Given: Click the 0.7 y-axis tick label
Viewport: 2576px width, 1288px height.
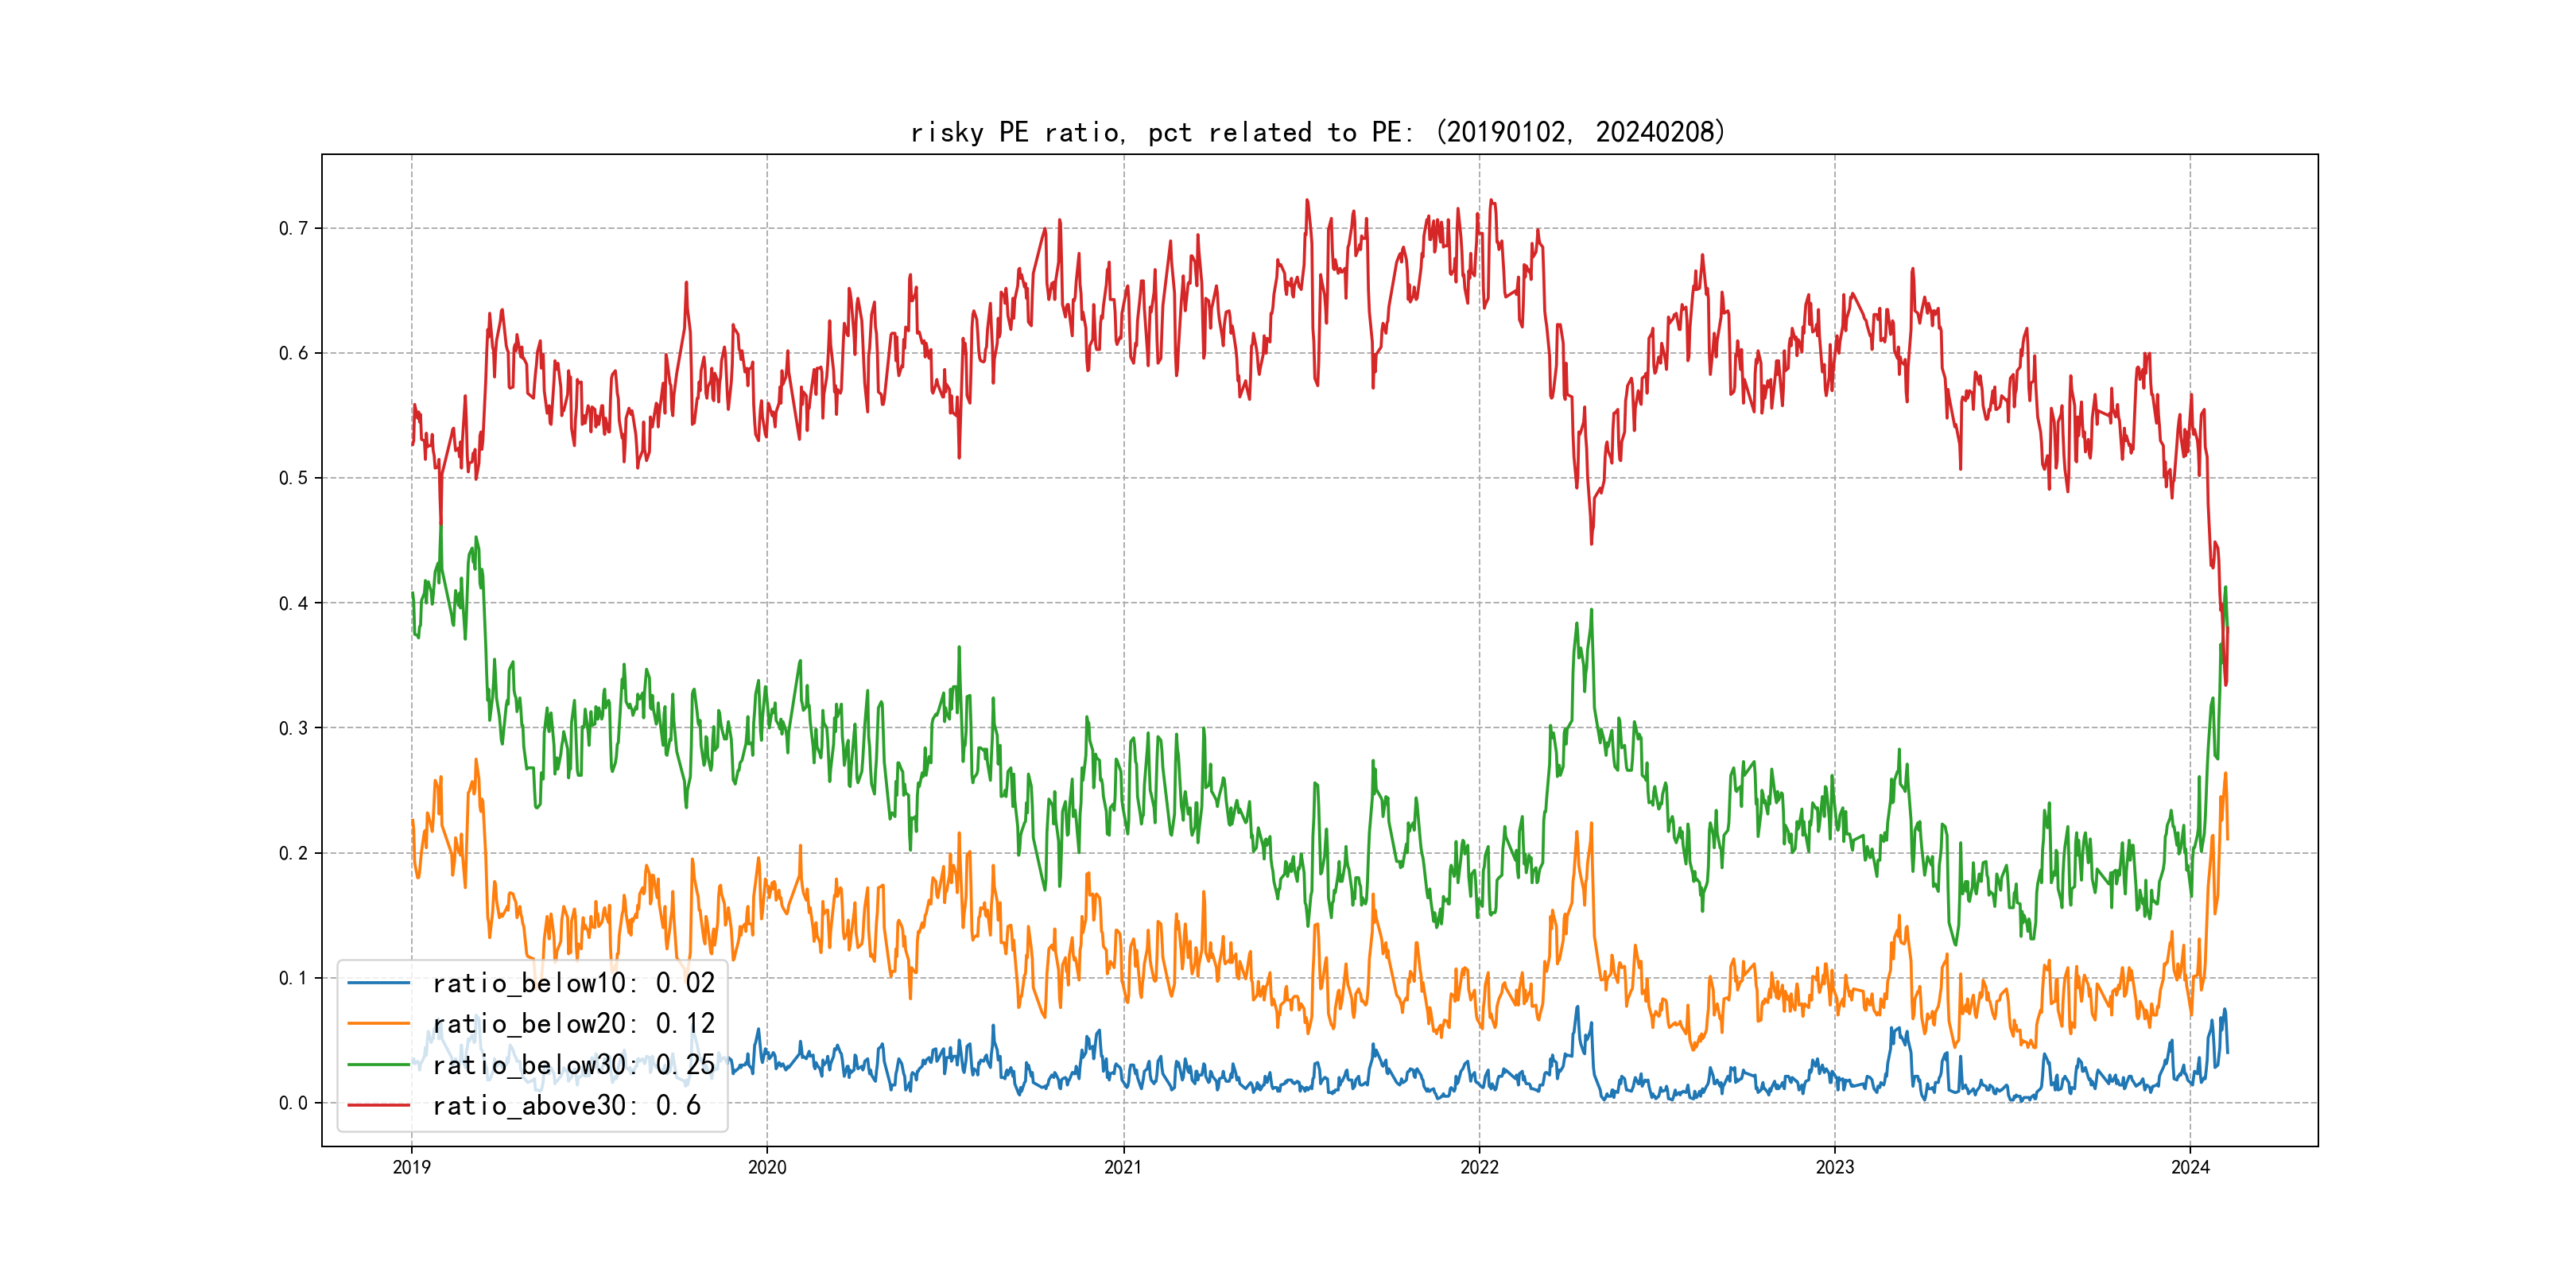Looking at the screenshot, I should (x=293, y=229).
